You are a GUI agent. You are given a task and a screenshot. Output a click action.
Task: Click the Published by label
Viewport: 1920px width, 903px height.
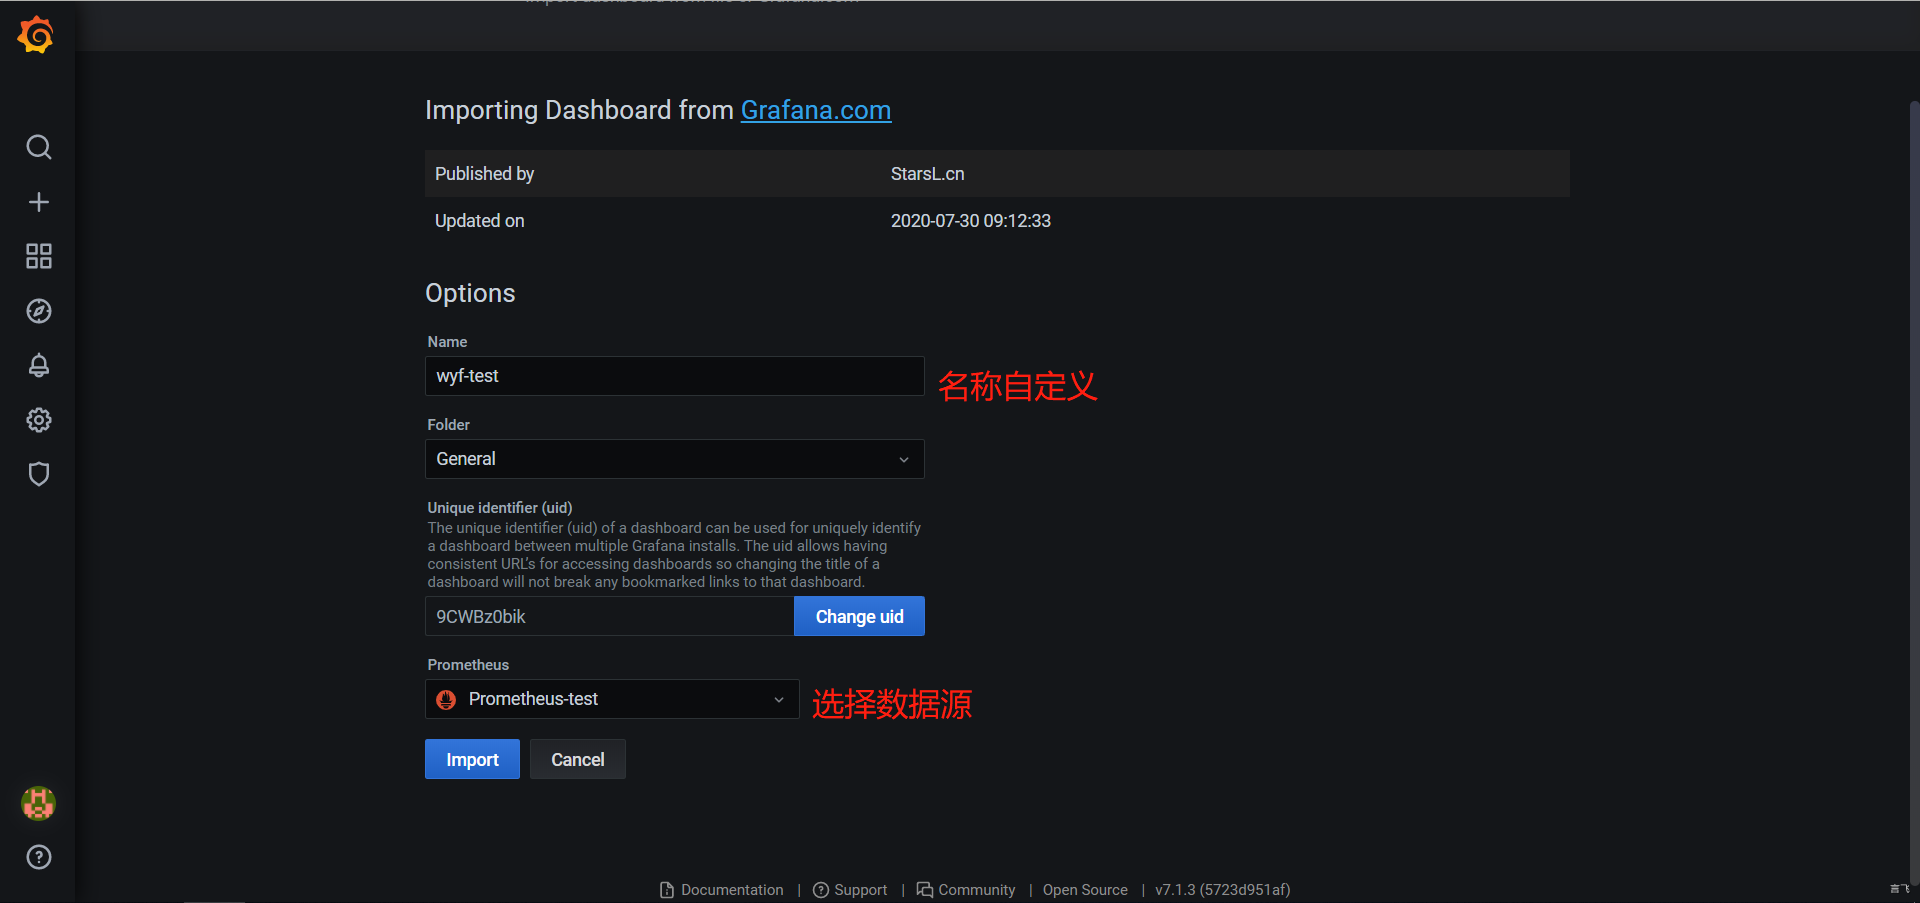[x=485, y=174]
